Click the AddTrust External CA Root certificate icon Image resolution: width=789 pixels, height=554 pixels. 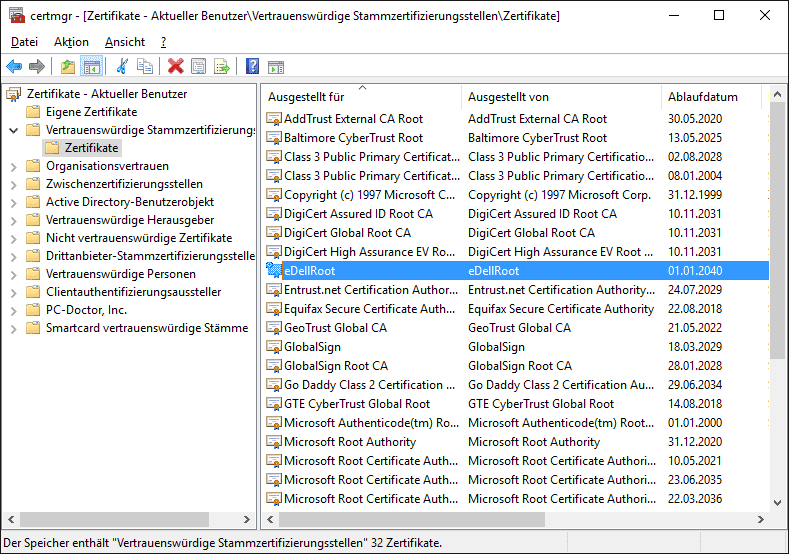pyautogui.click(x=273, y=119)
